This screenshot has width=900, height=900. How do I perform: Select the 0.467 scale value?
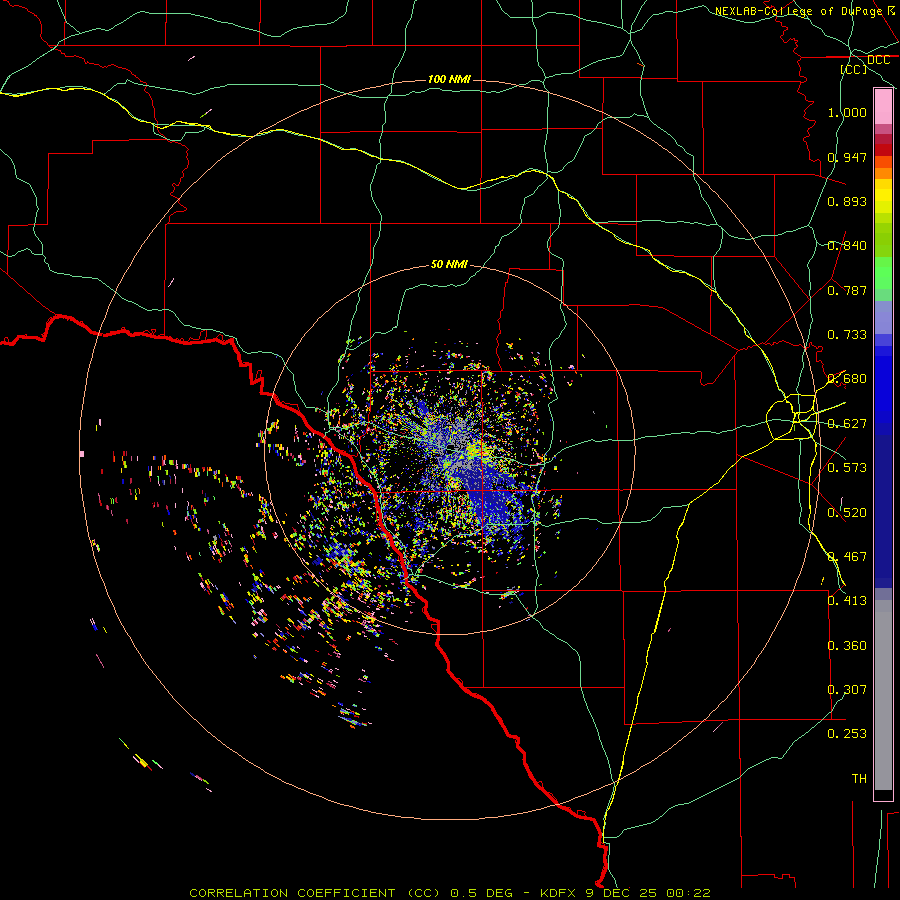point(847,557)
